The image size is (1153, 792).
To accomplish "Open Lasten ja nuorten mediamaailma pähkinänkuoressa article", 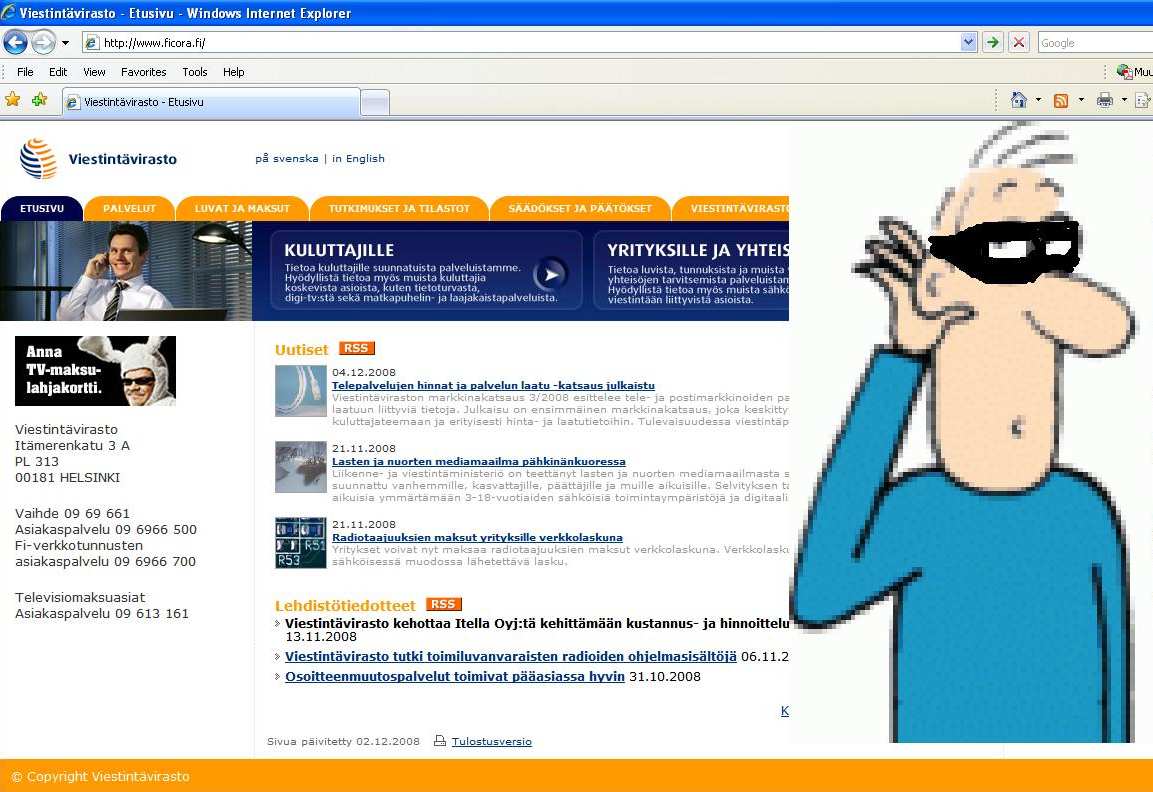I will [x=479, y=461].
